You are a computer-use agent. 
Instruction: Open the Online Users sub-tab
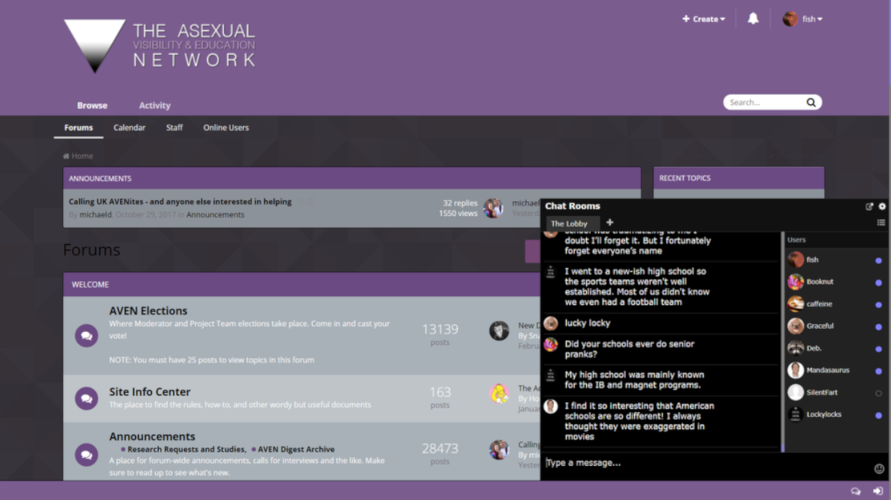coord(226,128)
